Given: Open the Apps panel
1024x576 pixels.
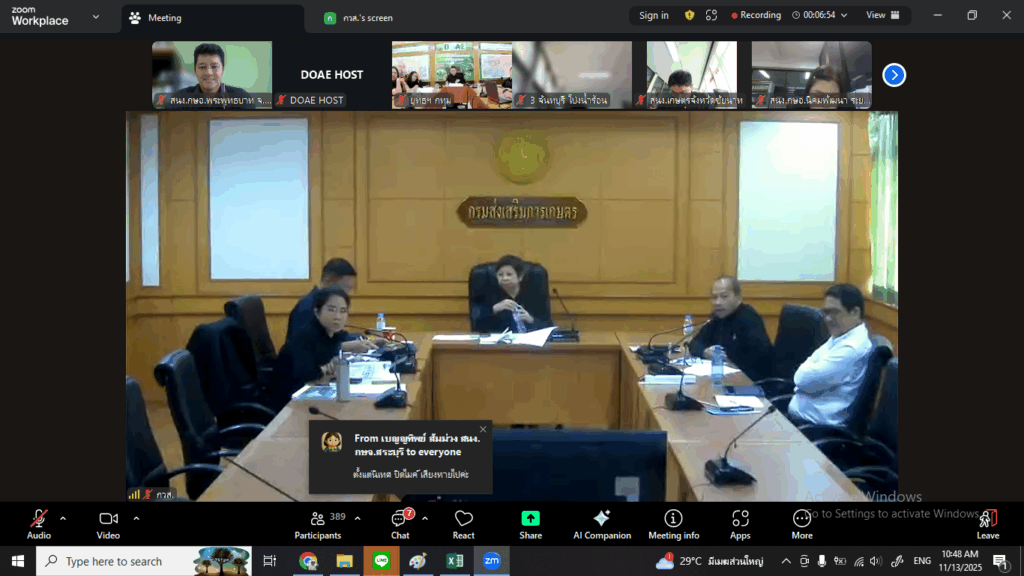Looking at the screenshot, I should (740, 519).
